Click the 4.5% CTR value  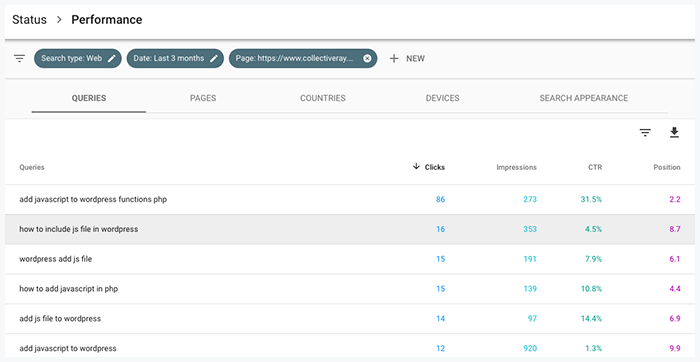click(x=593, y=229)
